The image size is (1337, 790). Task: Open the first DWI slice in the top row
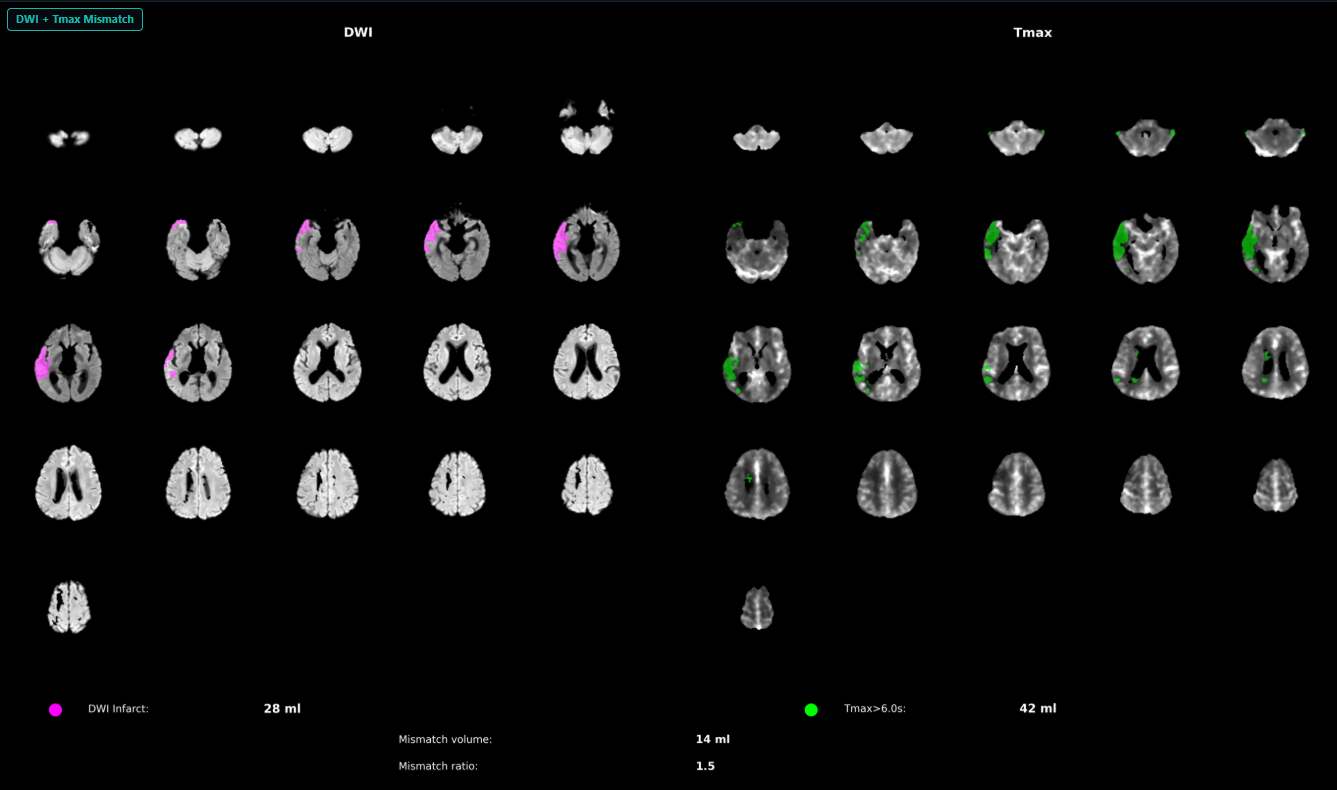(69, 139)
